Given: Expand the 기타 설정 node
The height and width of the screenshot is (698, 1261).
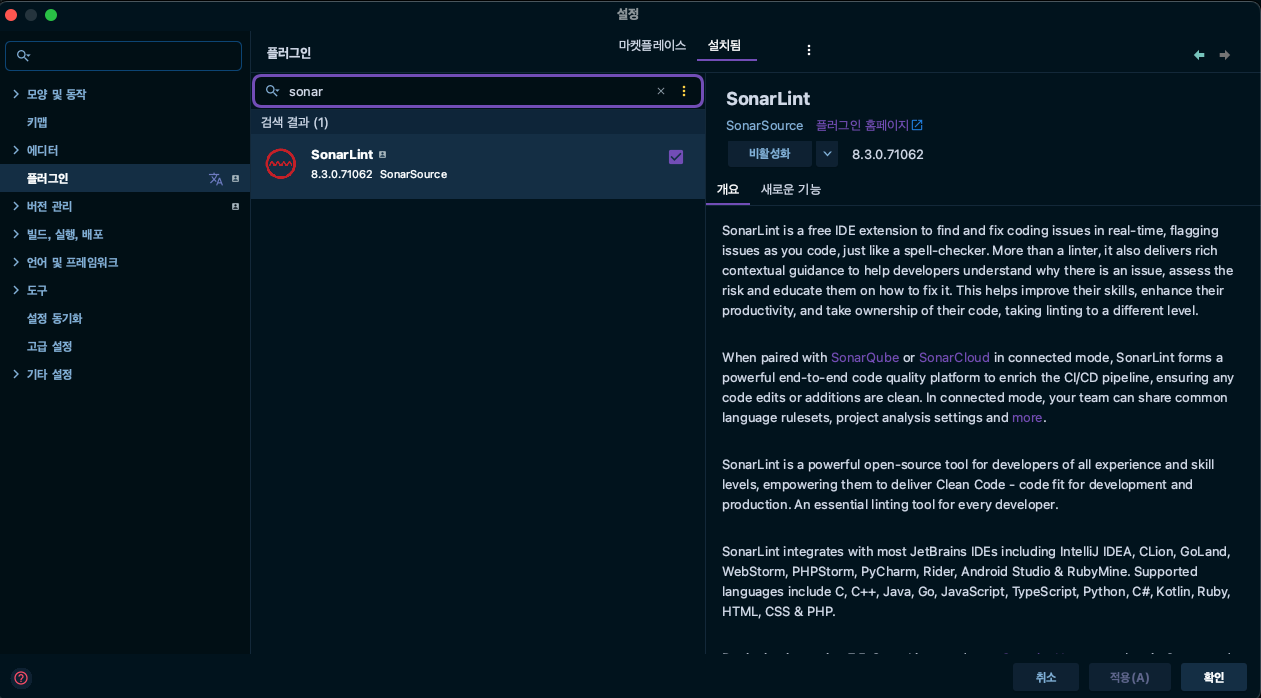Looking at the screenshot, I should (x=15, y=374).
